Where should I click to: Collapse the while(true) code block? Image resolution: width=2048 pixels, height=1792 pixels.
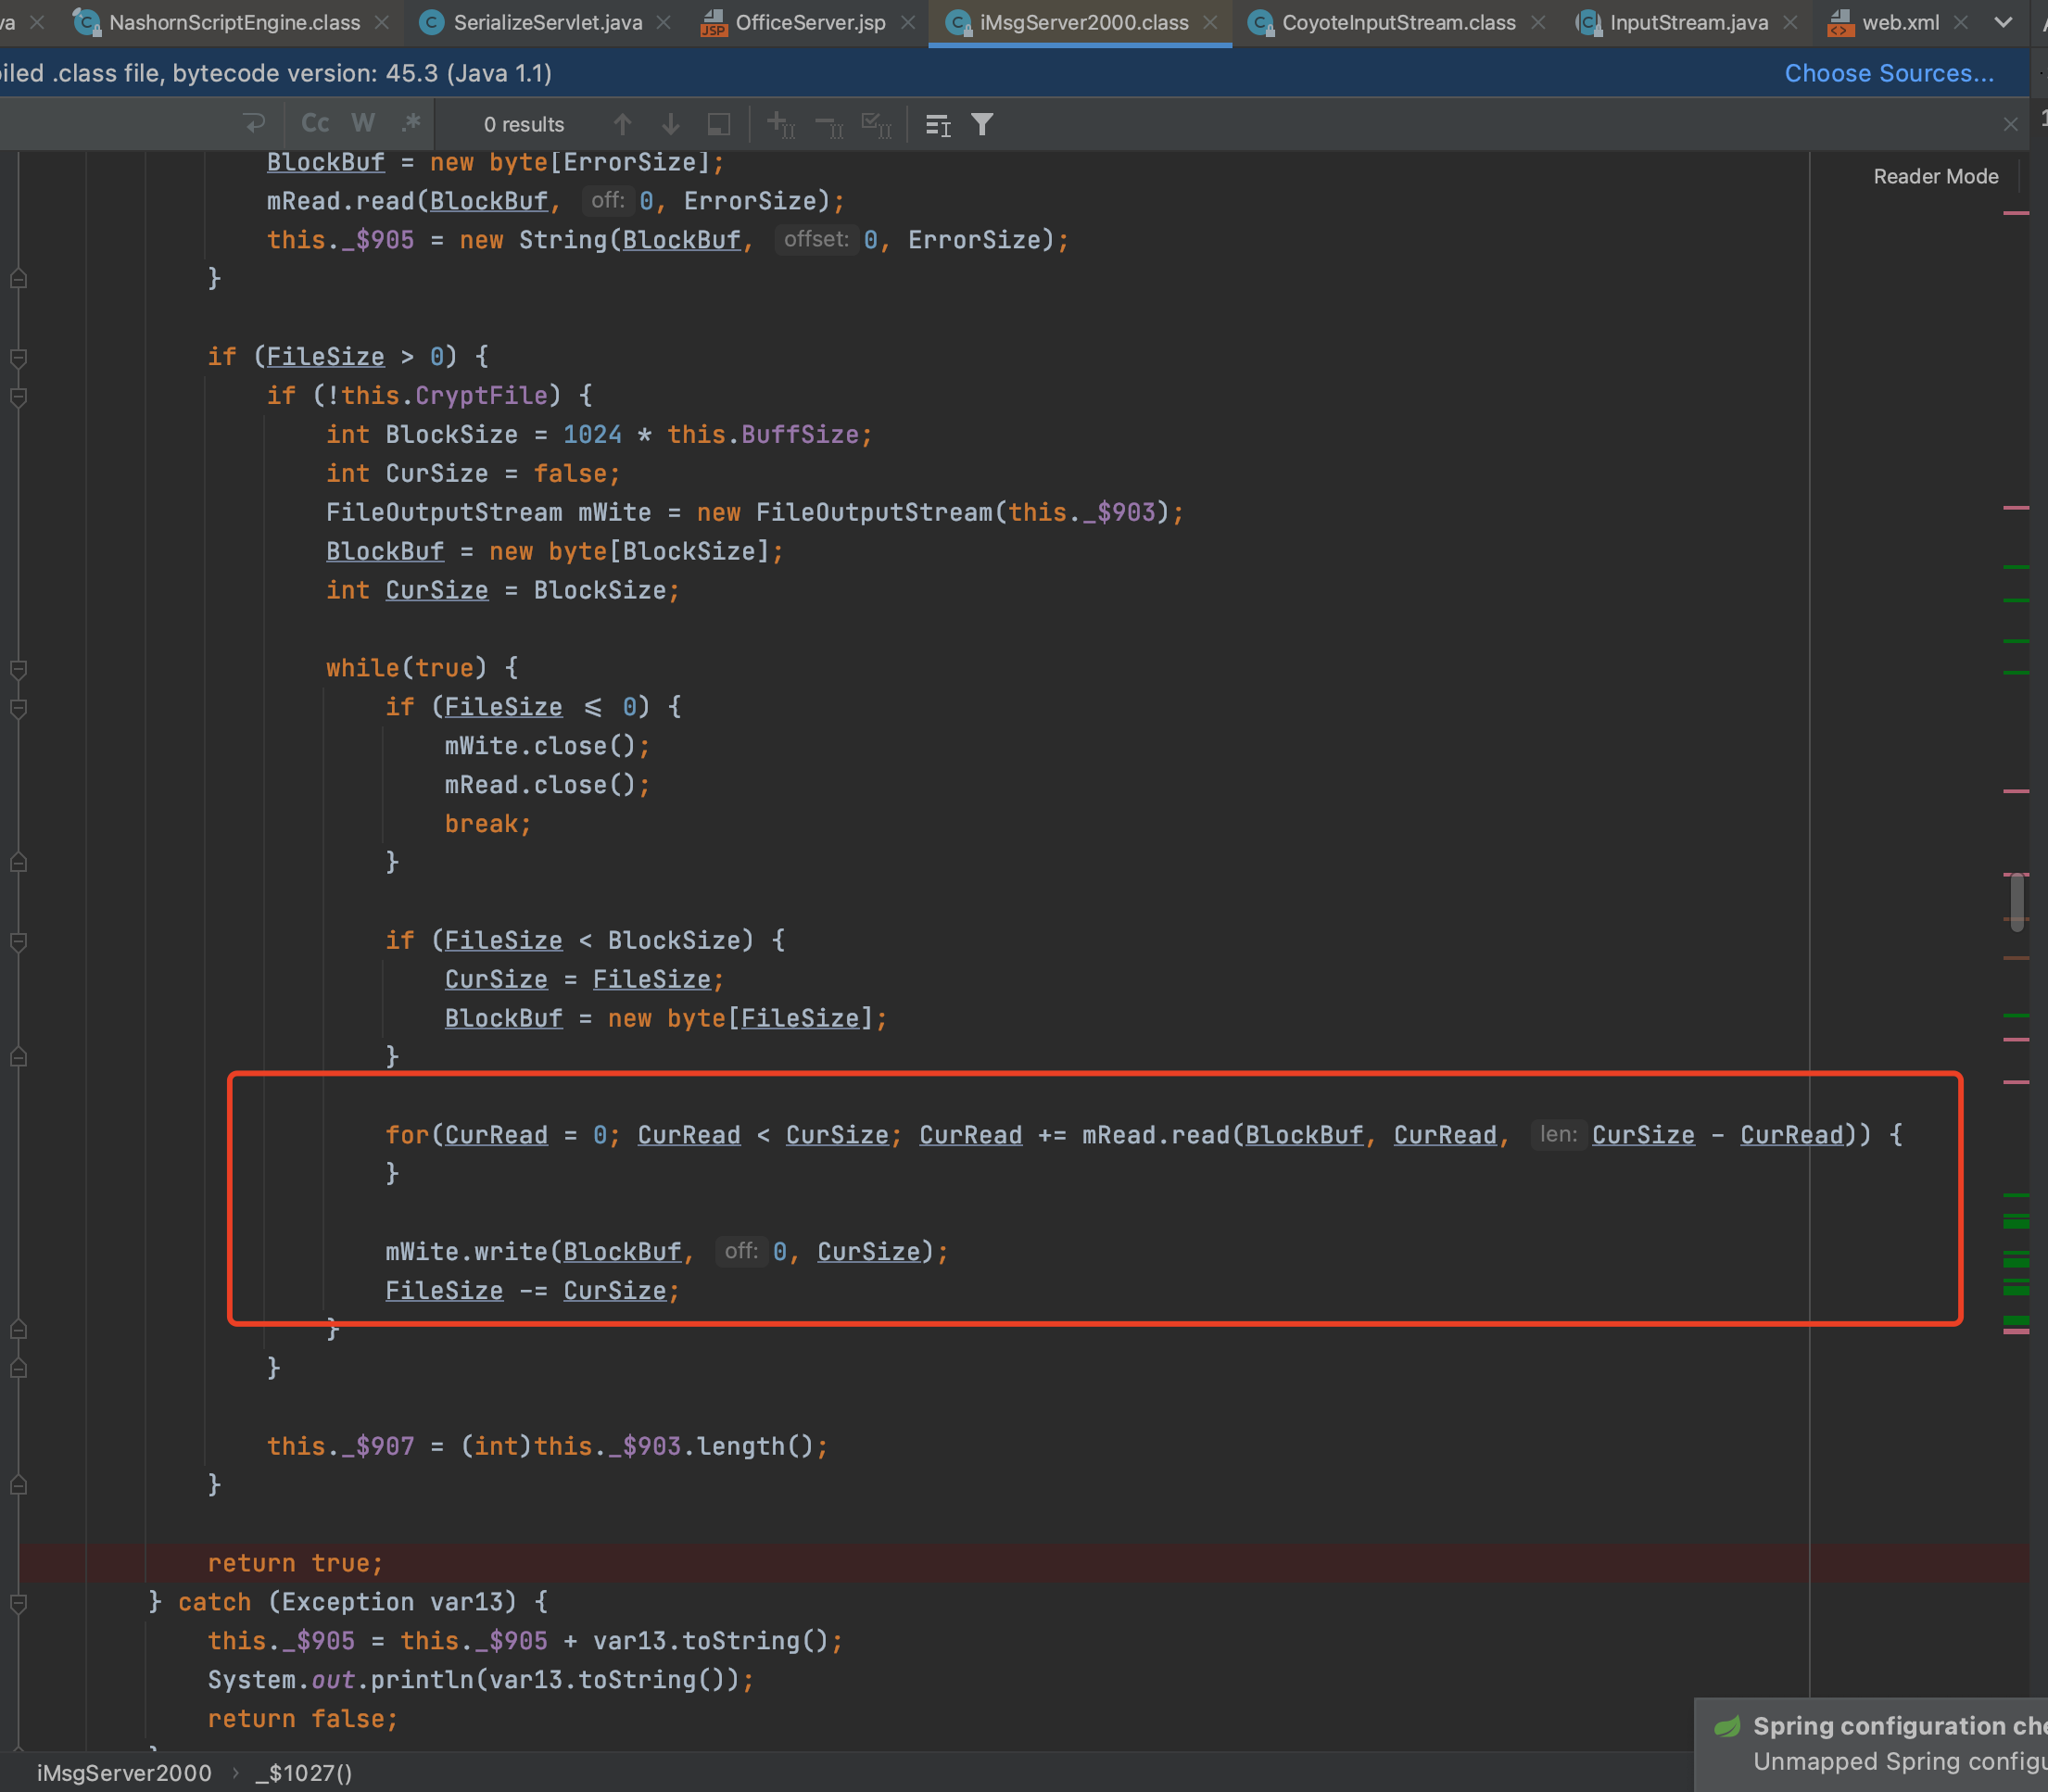18,668
